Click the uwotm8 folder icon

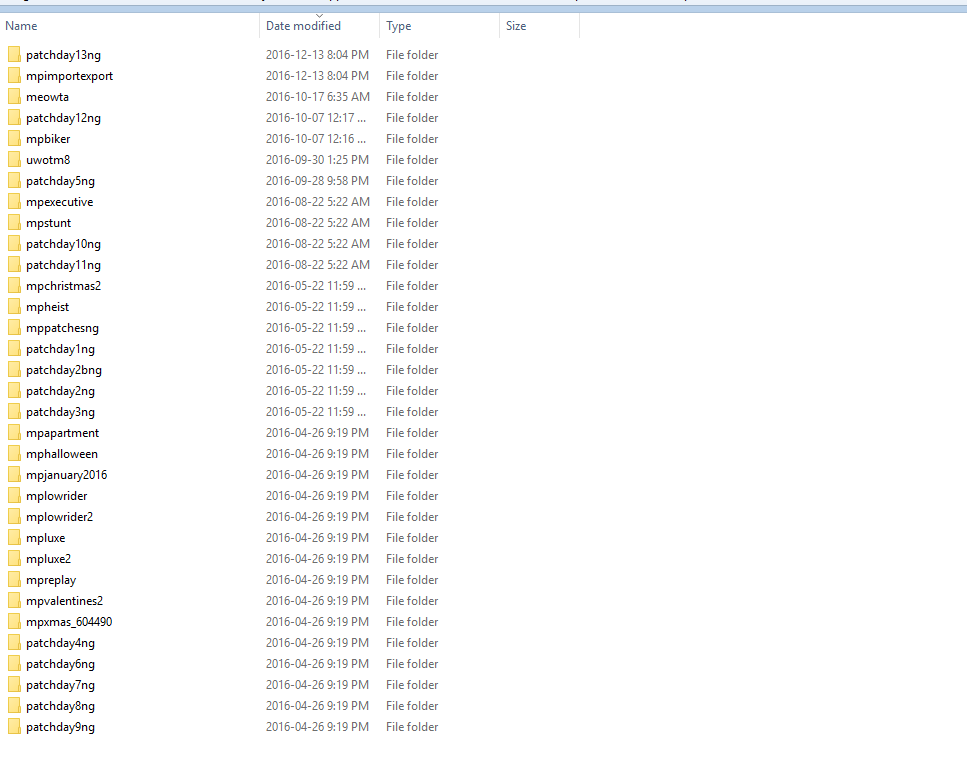(14, 160)
